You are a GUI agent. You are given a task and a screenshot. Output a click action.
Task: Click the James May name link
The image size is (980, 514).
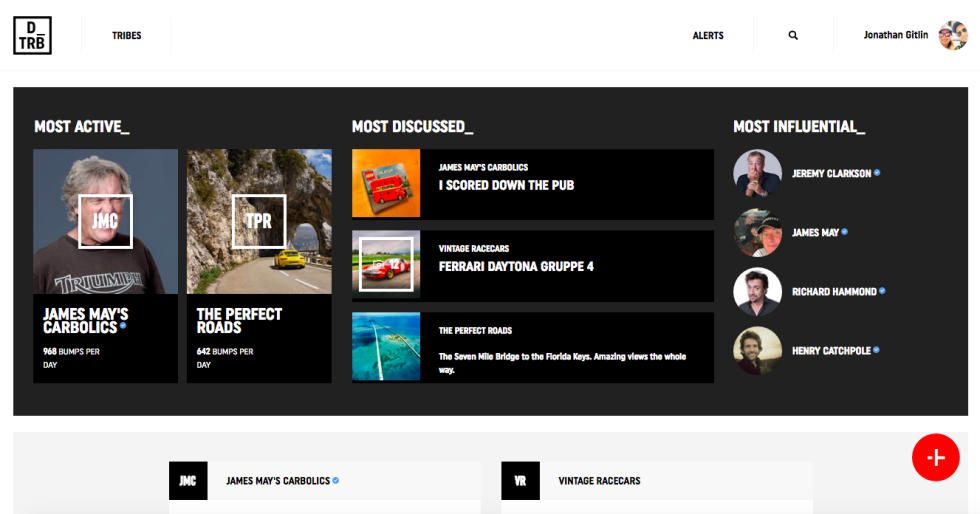click(815, 233)
